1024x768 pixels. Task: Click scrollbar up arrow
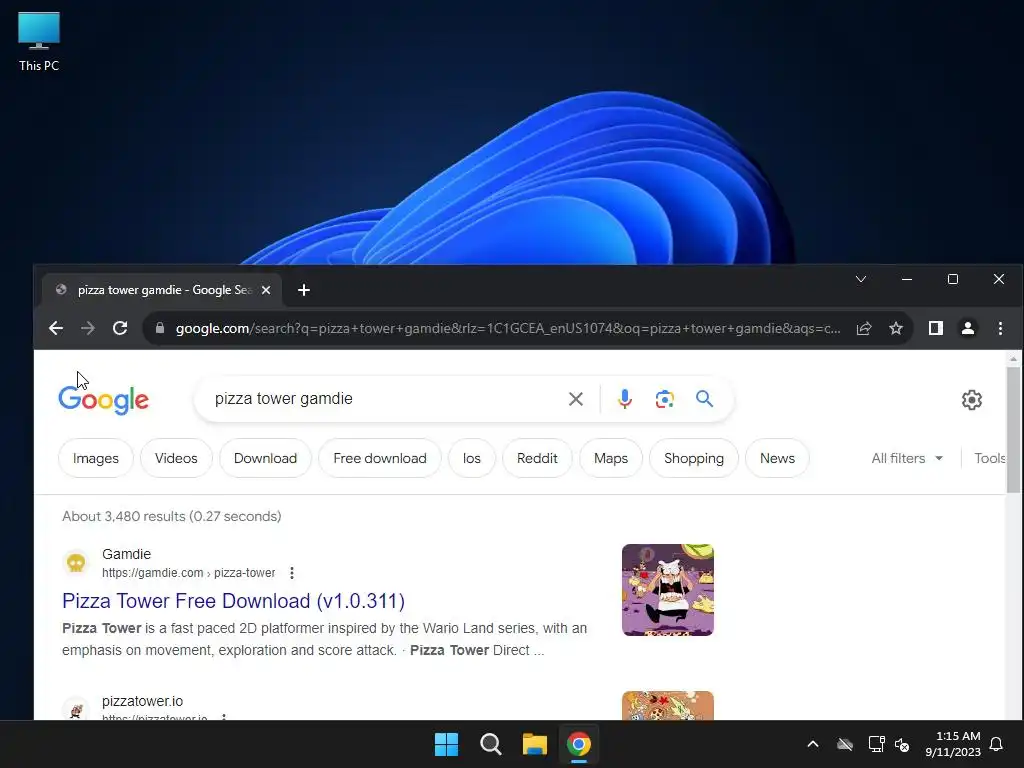tap(1013, 359)
